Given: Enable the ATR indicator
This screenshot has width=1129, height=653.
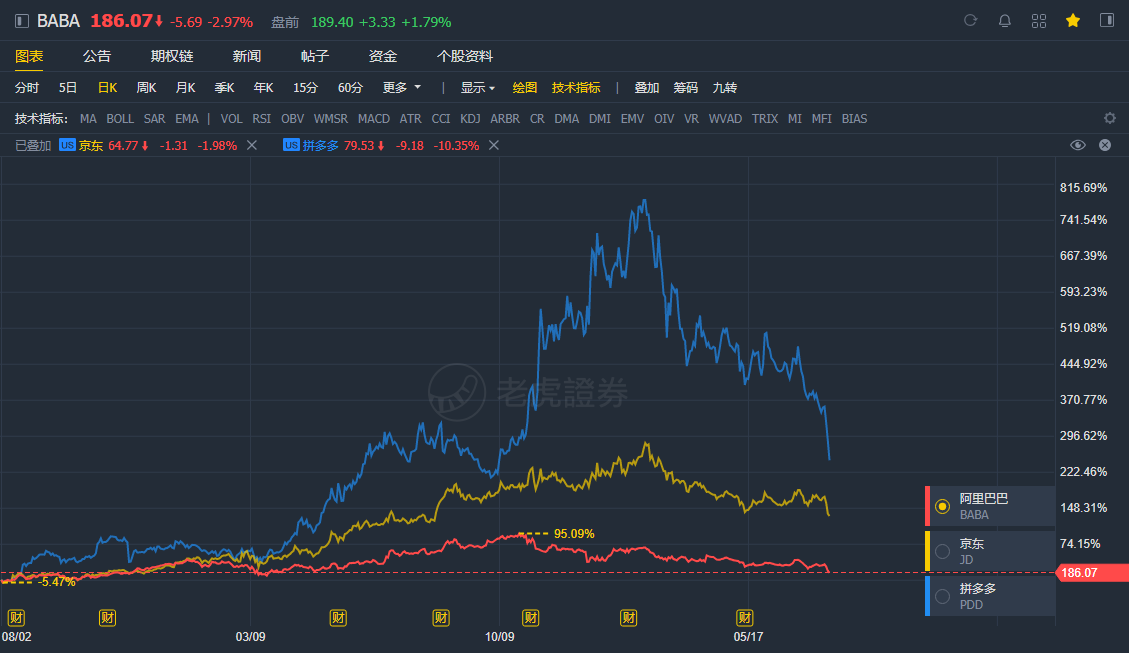Looking at the screenshot, I should click(x=410, y=119).
